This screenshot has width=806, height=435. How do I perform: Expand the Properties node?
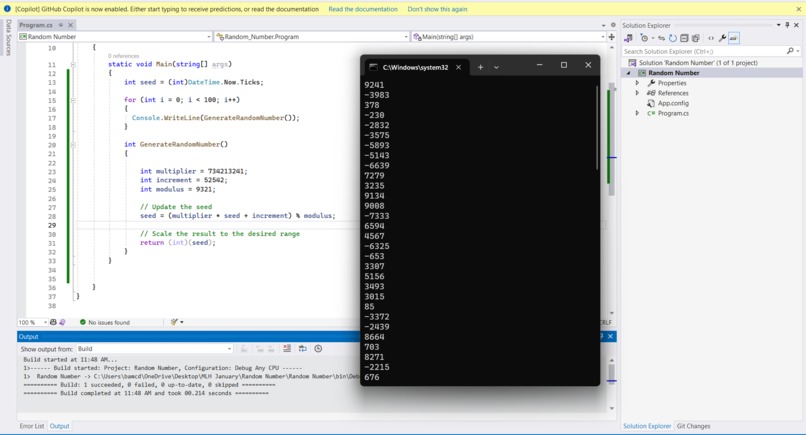point(637,83)
